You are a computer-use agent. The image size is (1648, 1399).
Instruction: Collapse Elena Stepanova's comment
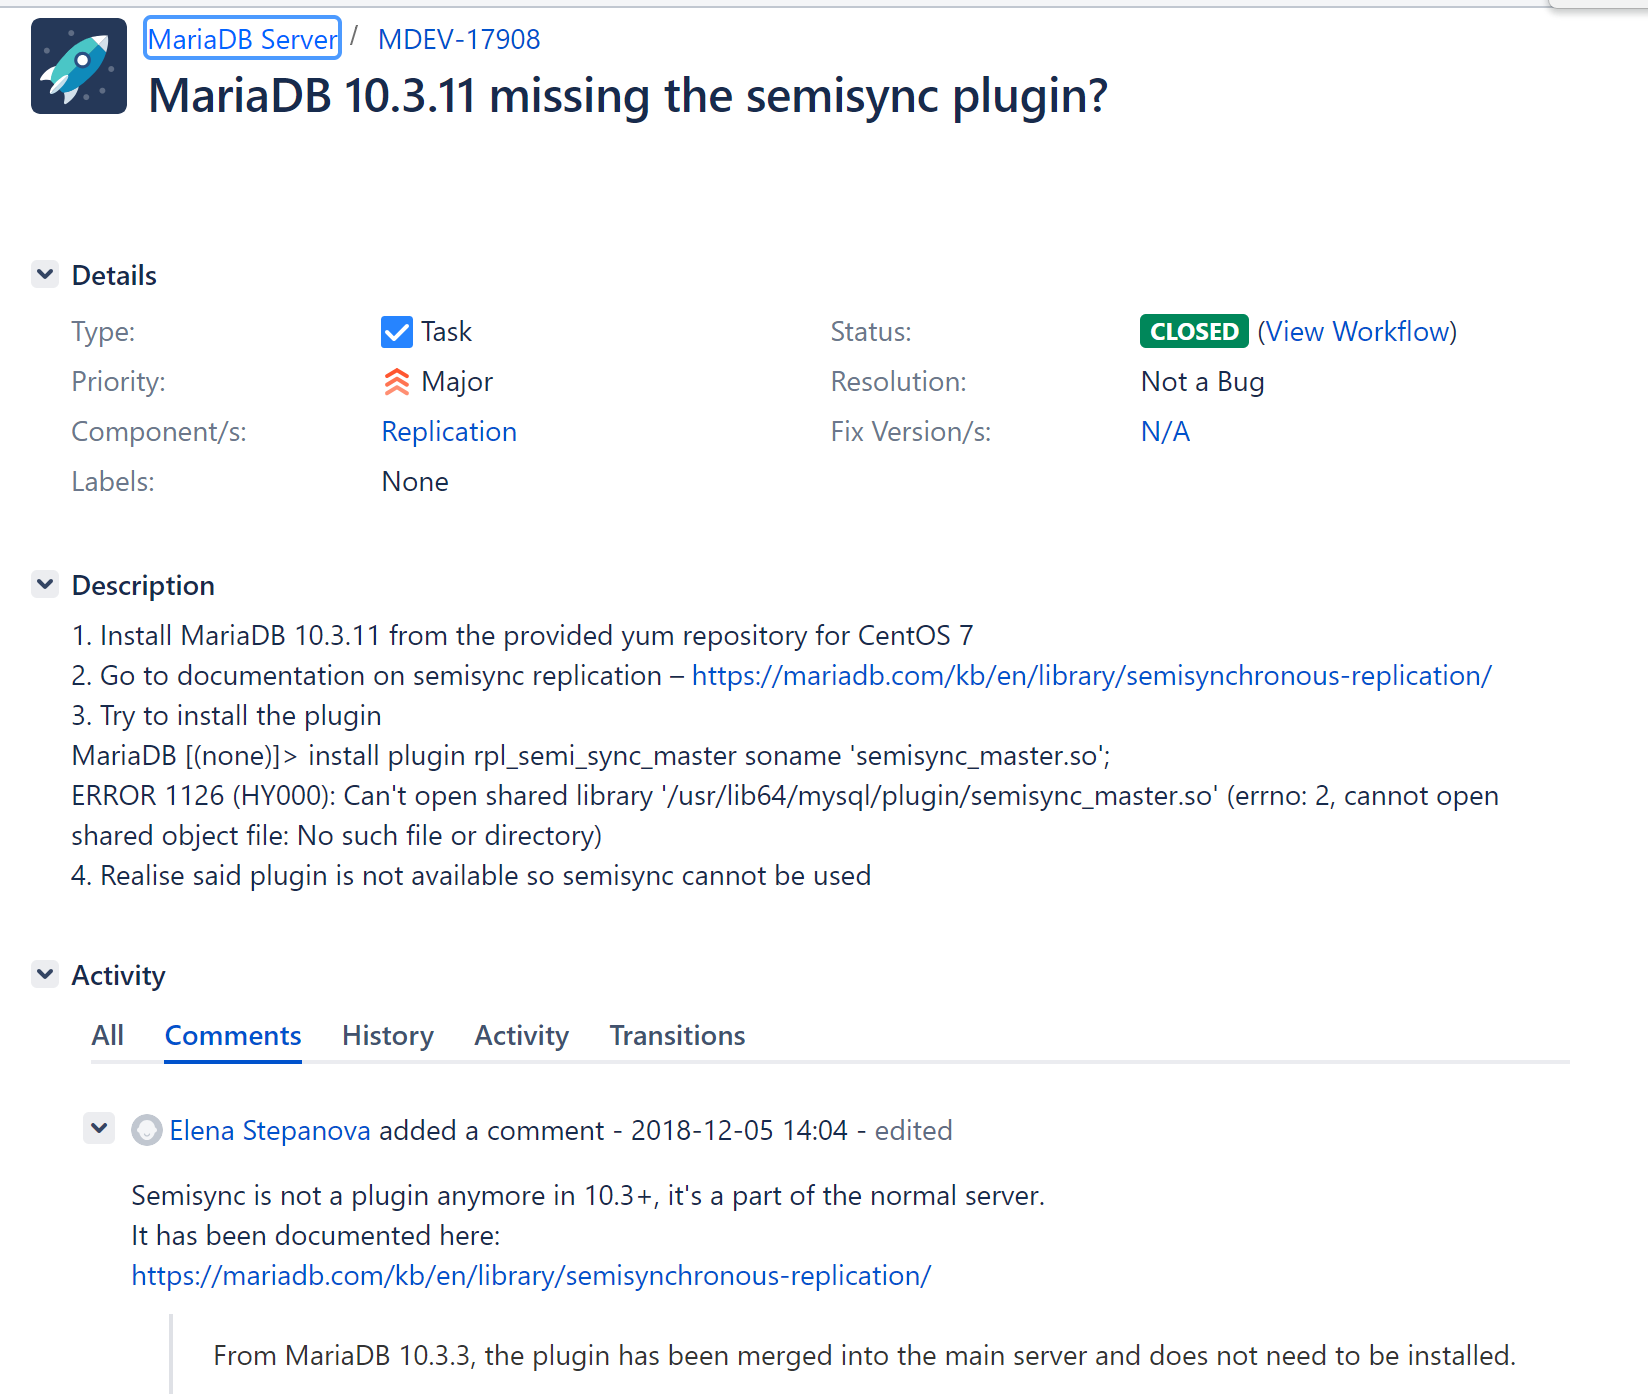pos(99,1129)
